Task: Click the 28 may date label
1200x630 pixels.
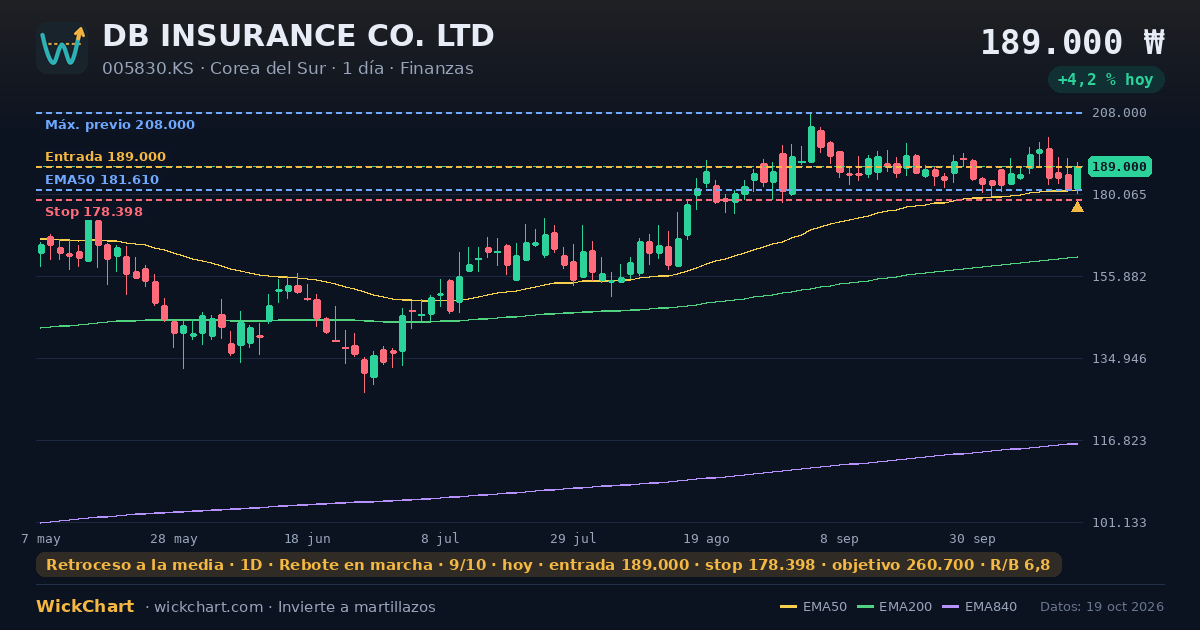Action: 174,538
